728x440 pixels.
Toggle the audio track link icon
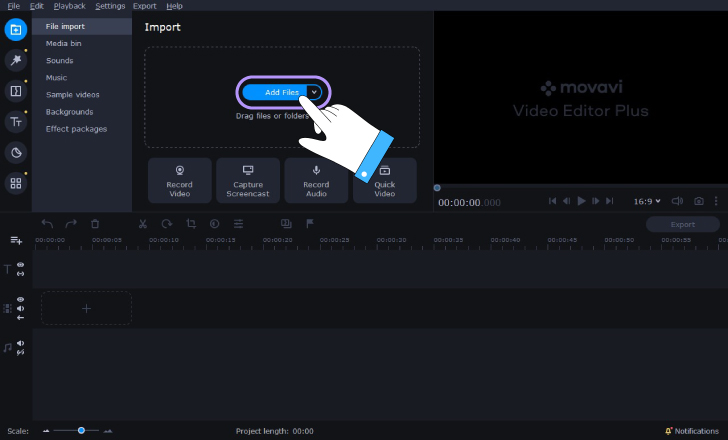click(x=20, y=353)
